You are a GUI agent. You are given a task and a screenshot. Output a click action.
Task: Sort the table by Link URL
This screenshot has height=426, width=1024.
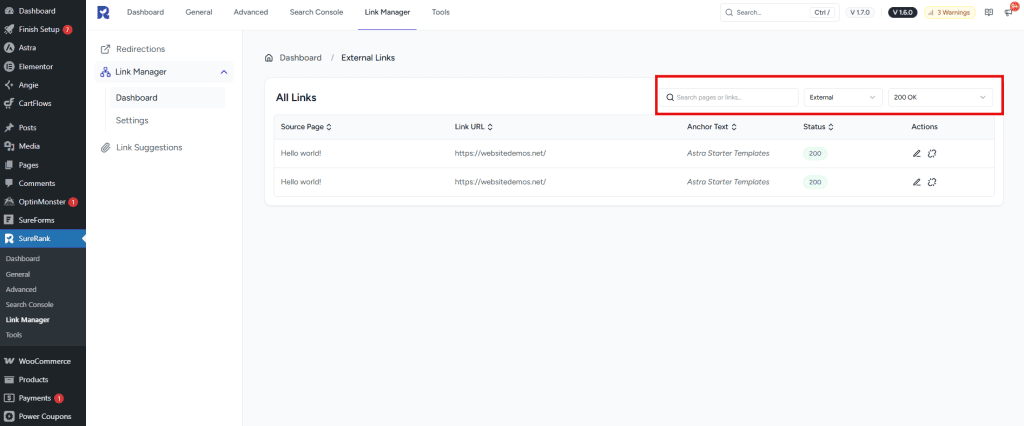coord(473,127)
